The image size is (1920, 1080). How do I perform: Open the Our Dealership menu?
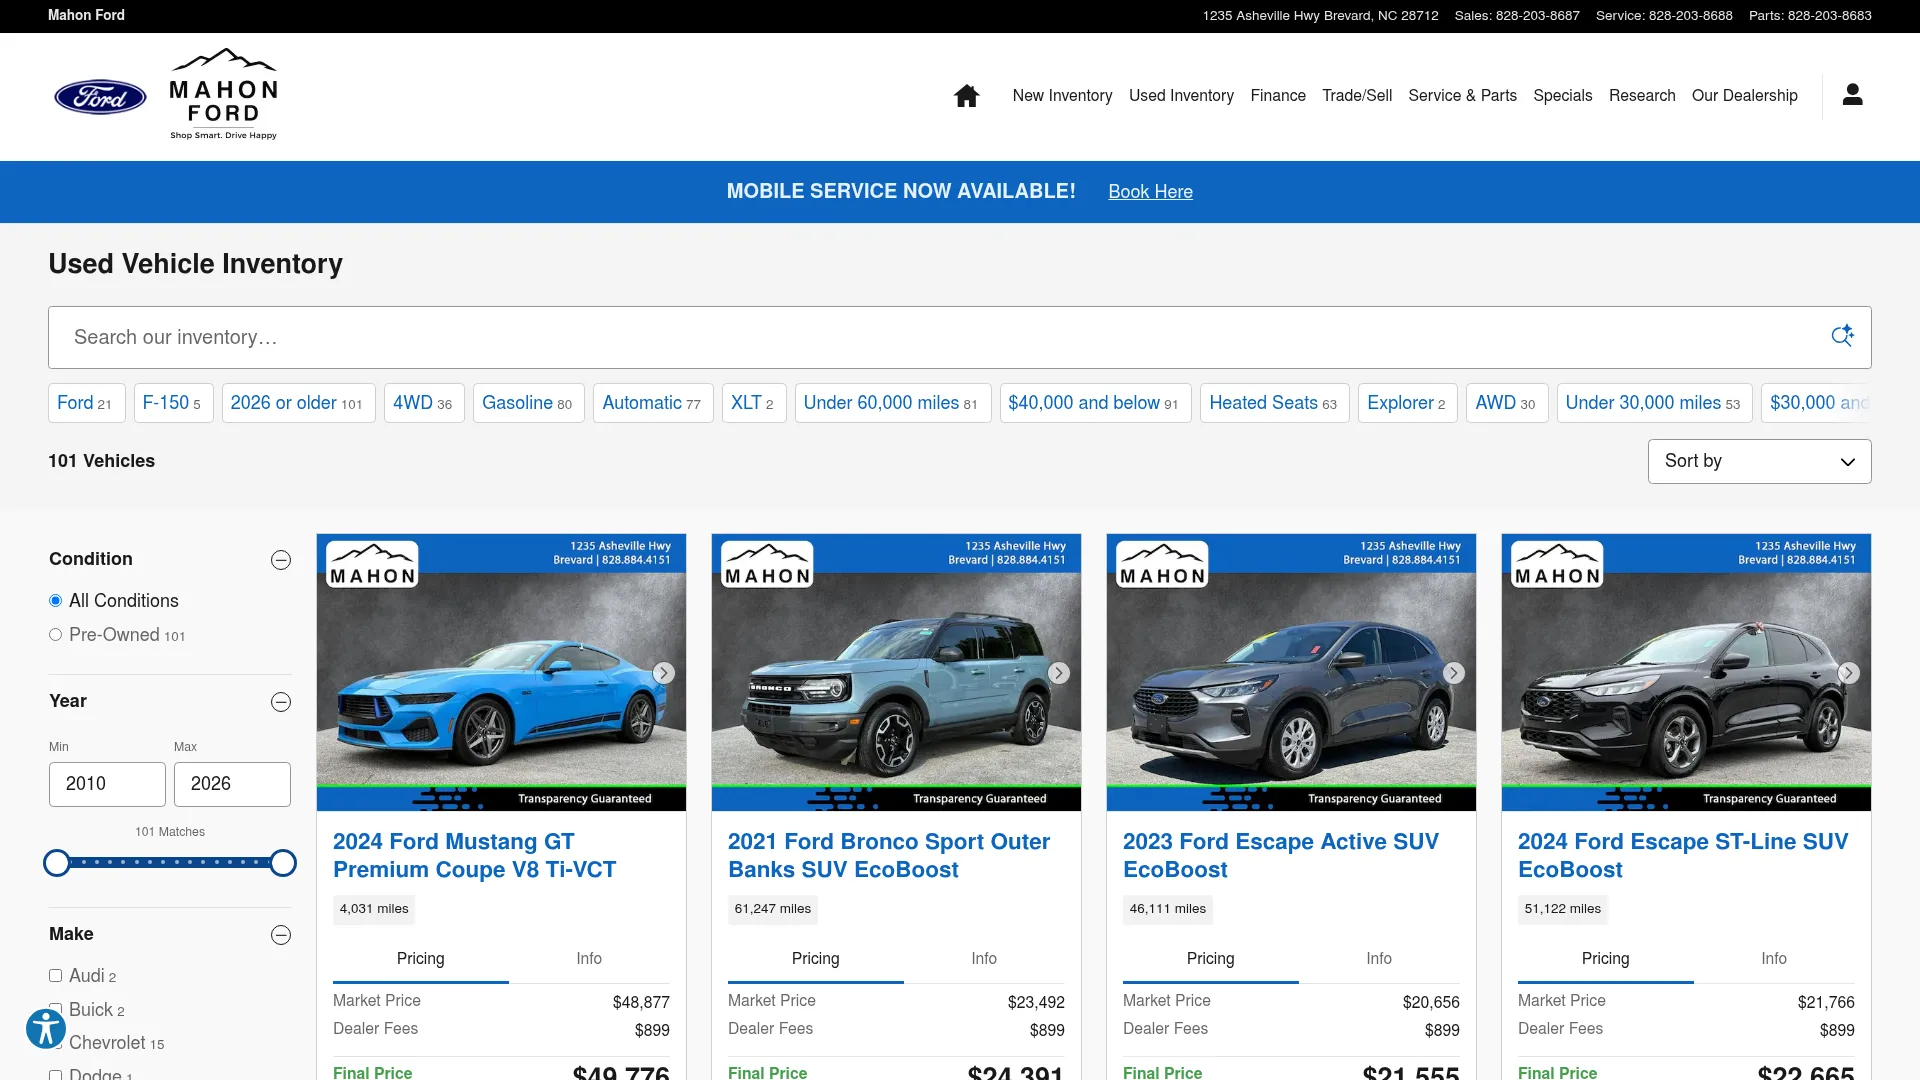(1744, 96)
